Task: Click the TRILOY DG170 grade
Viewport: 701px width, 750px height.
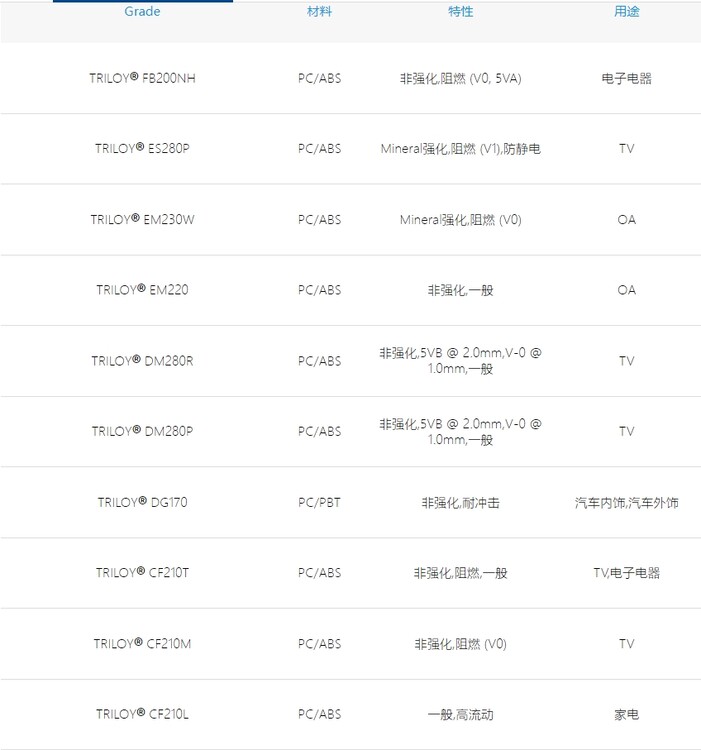Action: [142, 502]
